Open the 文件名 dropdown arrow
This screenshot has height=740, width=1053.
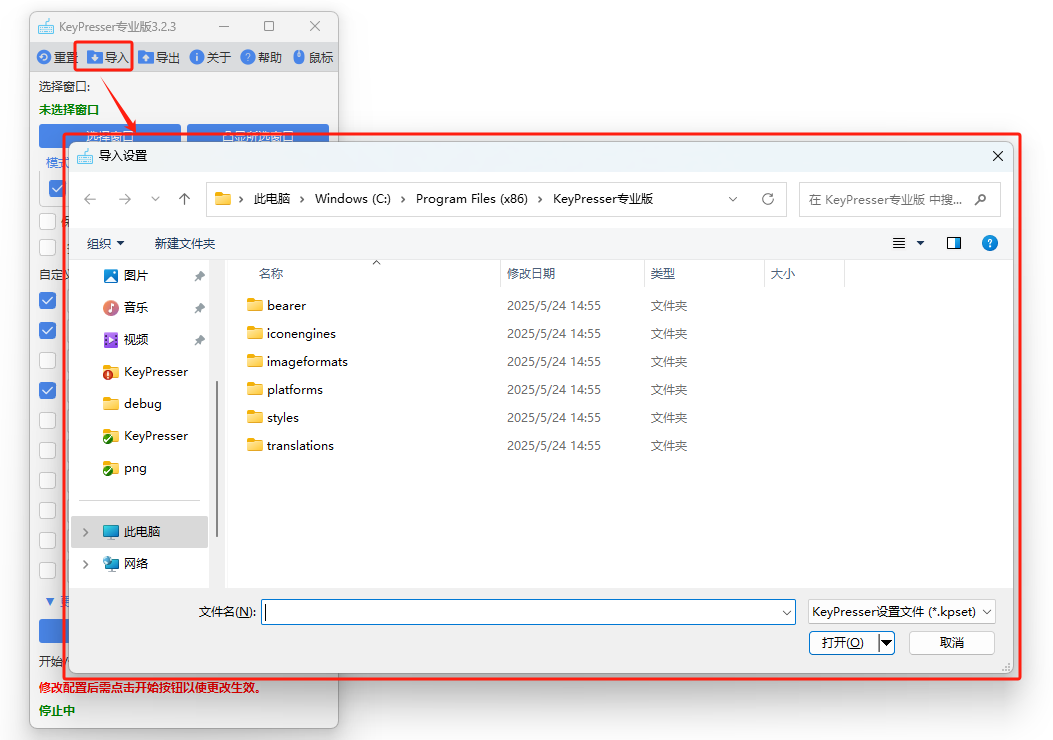[786, 612]
